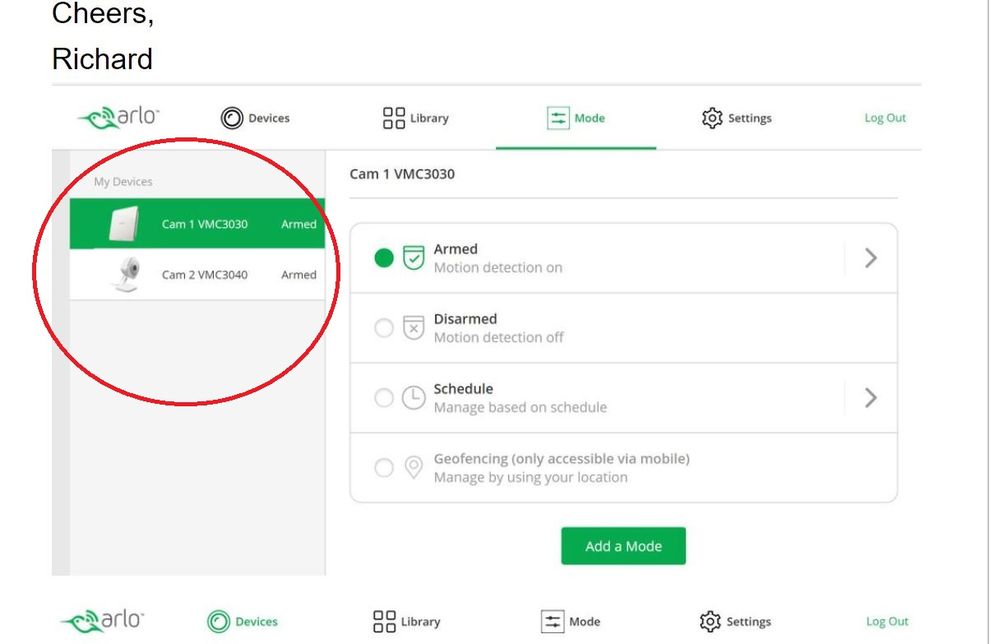Open the Library tab in the upper bar
999x644 pixels.
coord(416,118)
